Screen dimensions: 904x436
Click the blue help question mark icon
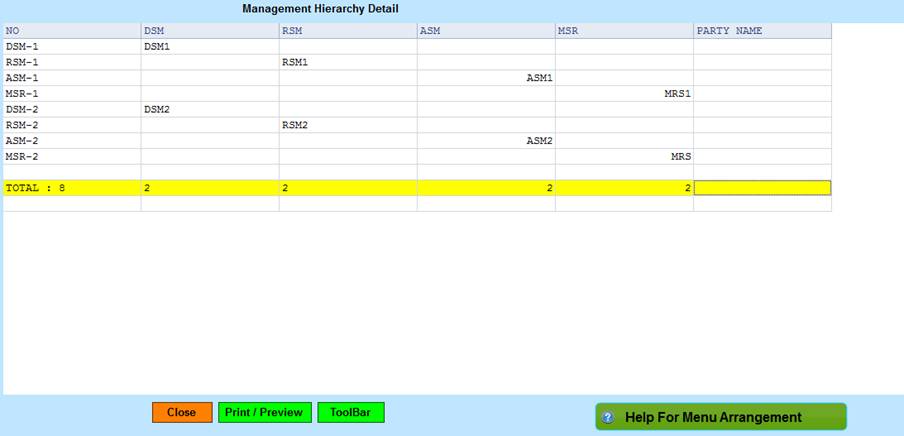tap(608, 417)
